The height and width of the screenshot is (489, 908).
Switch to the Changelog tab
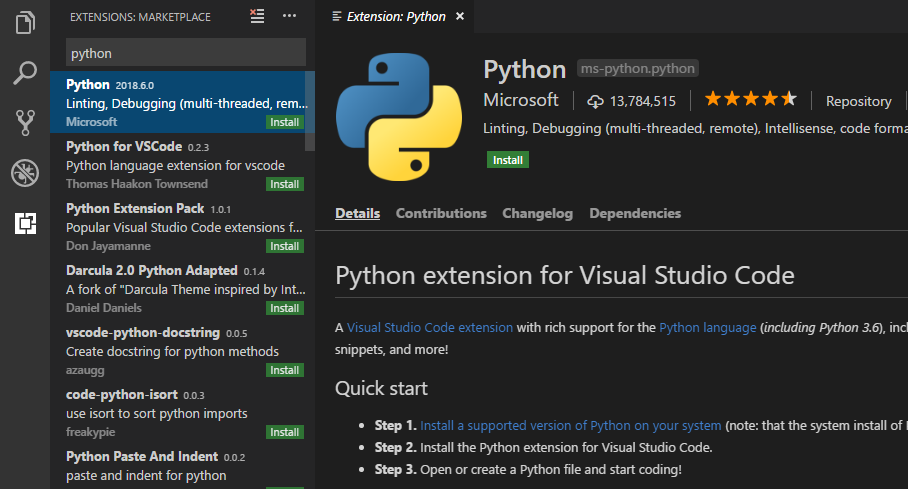point(537,213)
